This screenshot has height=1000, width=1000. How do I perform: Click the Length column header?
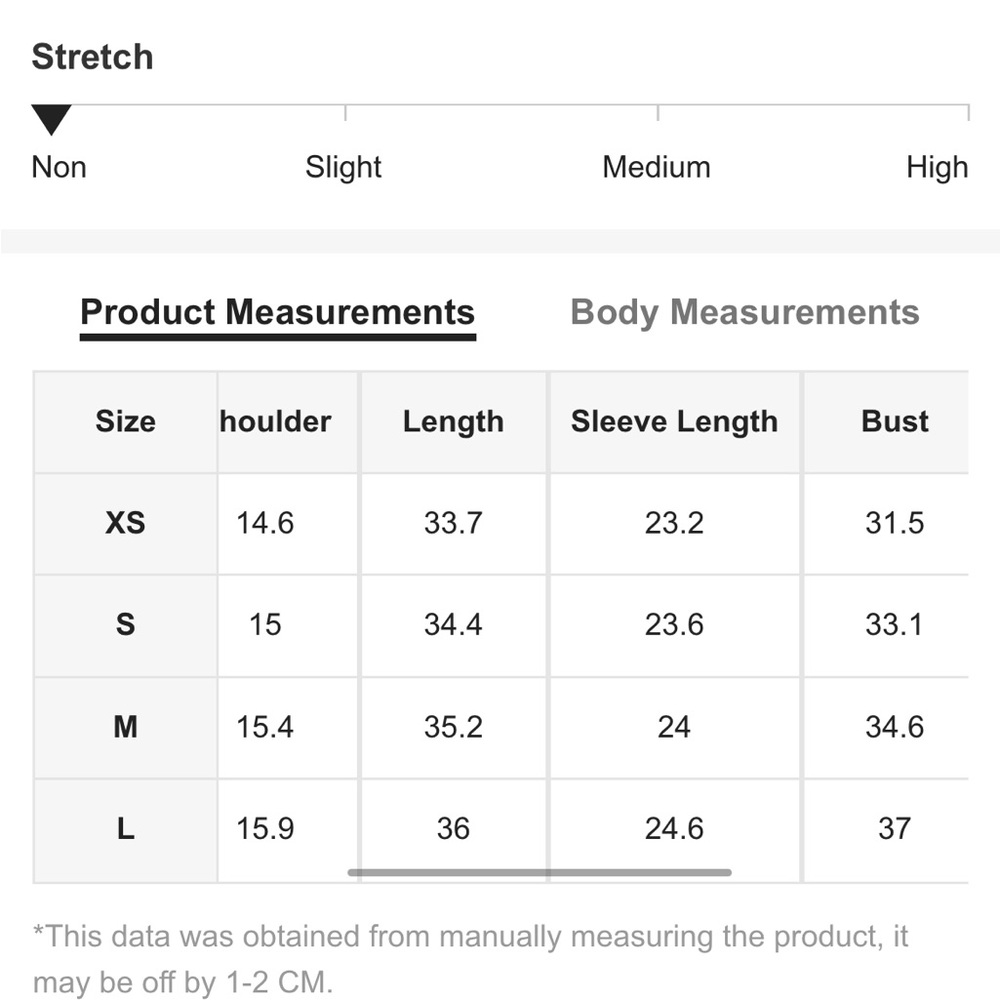click(x=453, y=422)
